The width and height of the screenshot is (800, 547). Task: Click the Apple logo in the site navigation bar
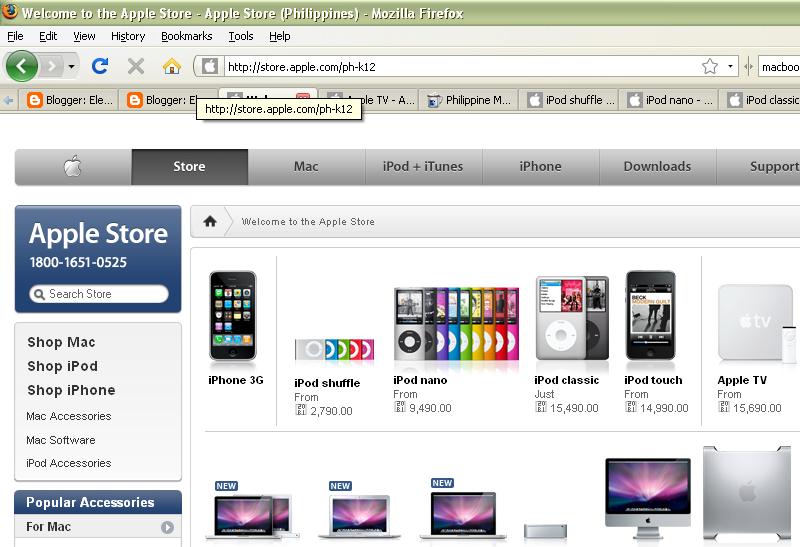tap(73, 167)
